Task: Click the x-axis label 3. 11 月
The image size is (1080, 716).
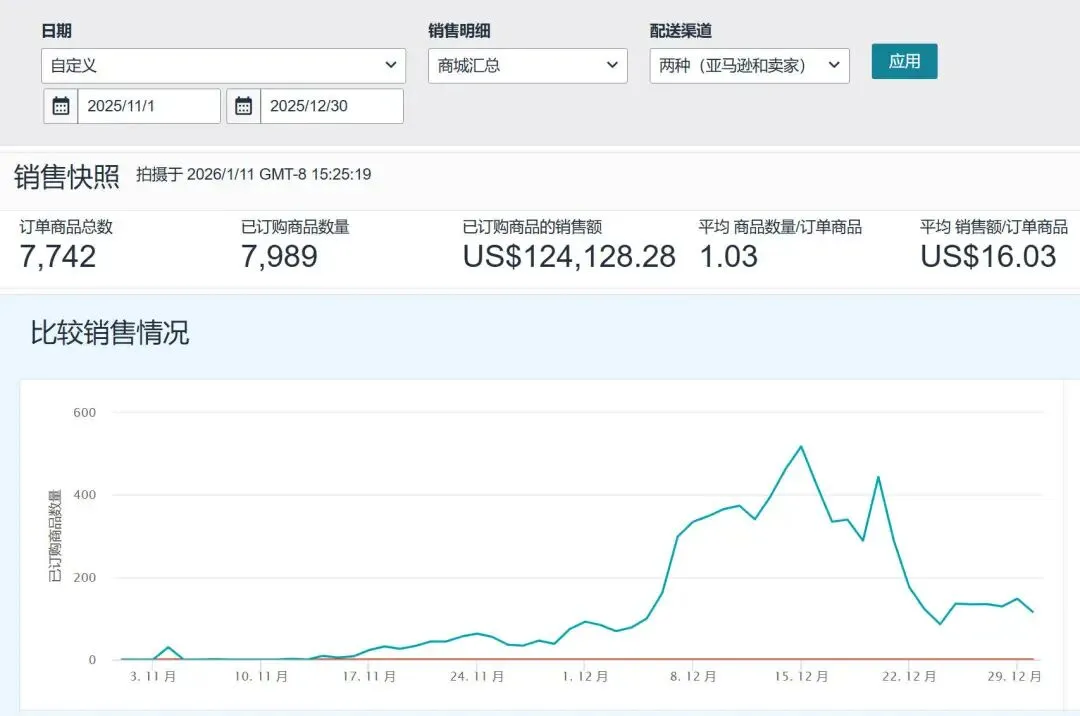Action: 153,677
